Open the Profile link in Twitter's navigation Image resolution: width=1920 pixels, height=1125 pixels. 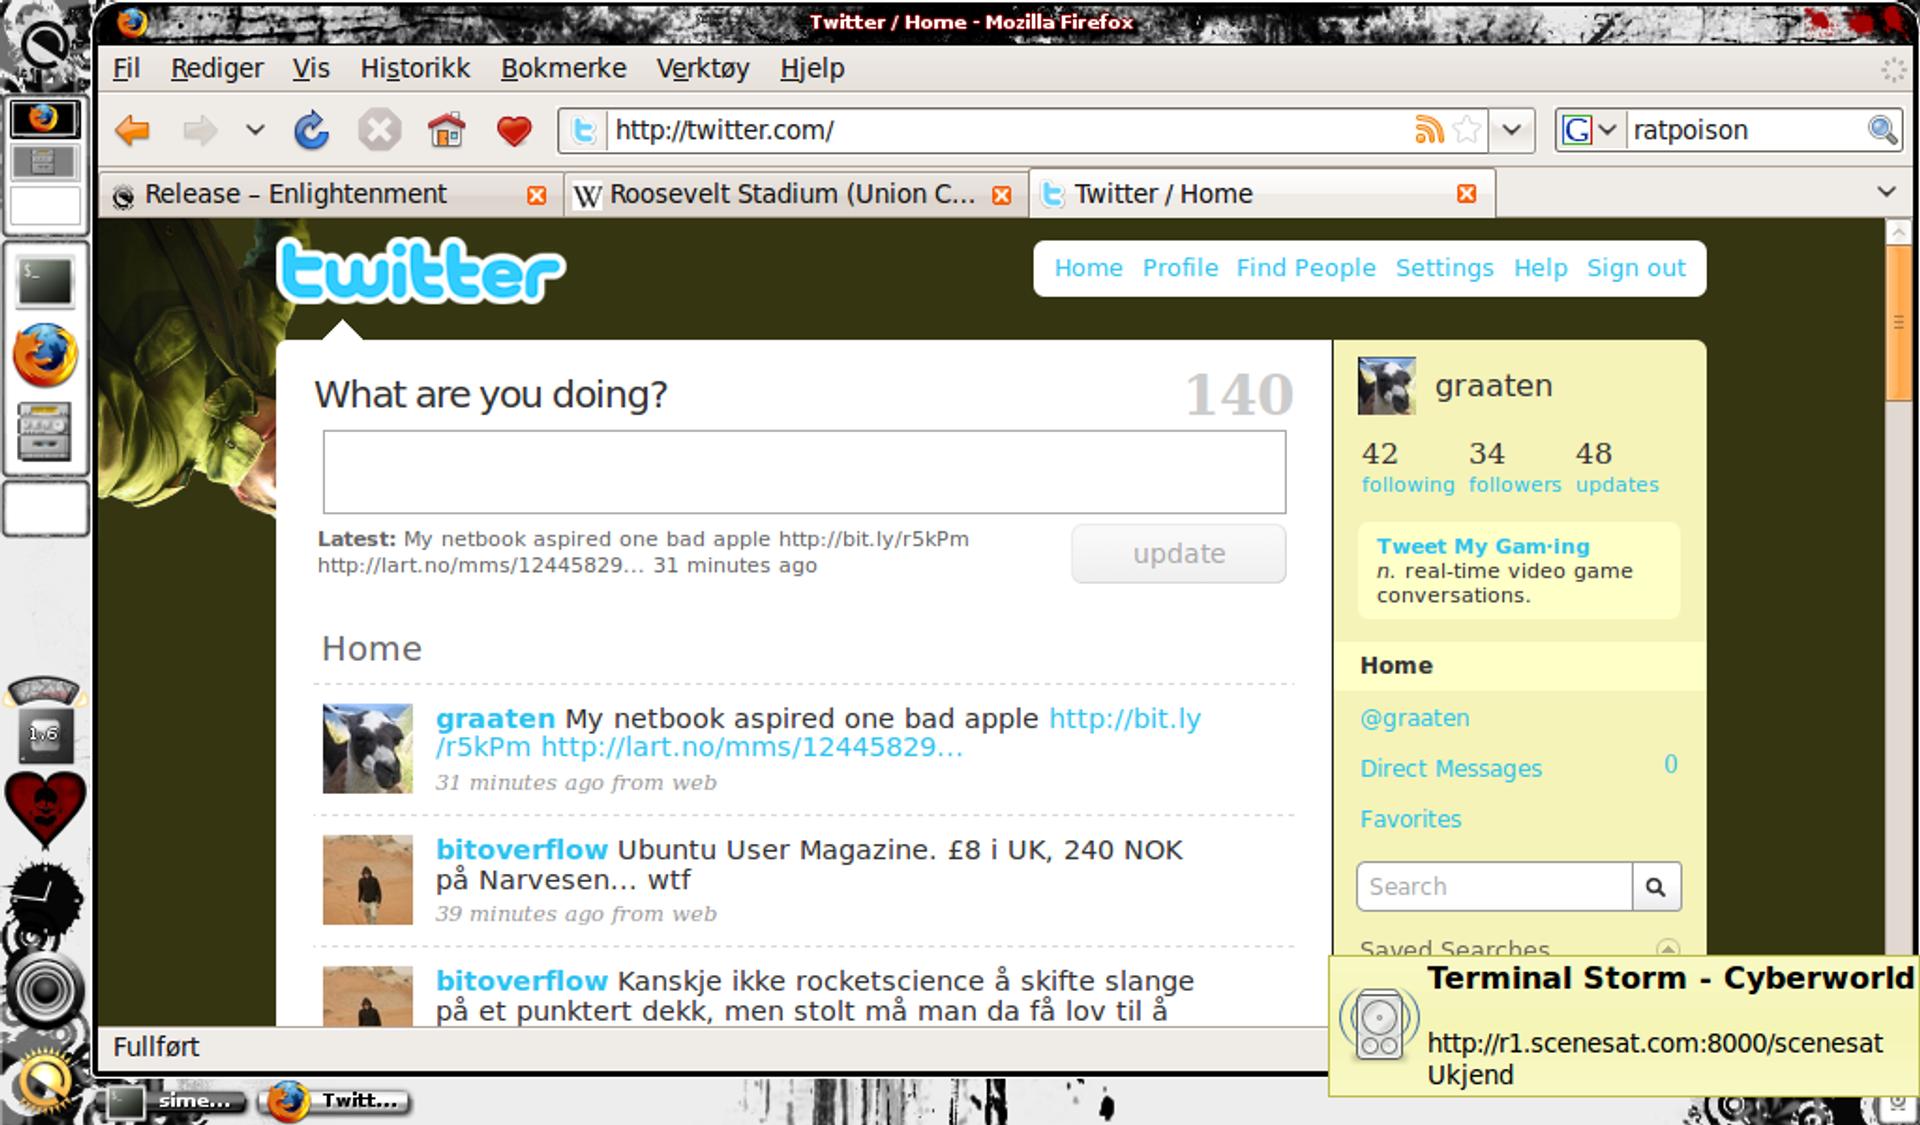[x=1180, y=268]
